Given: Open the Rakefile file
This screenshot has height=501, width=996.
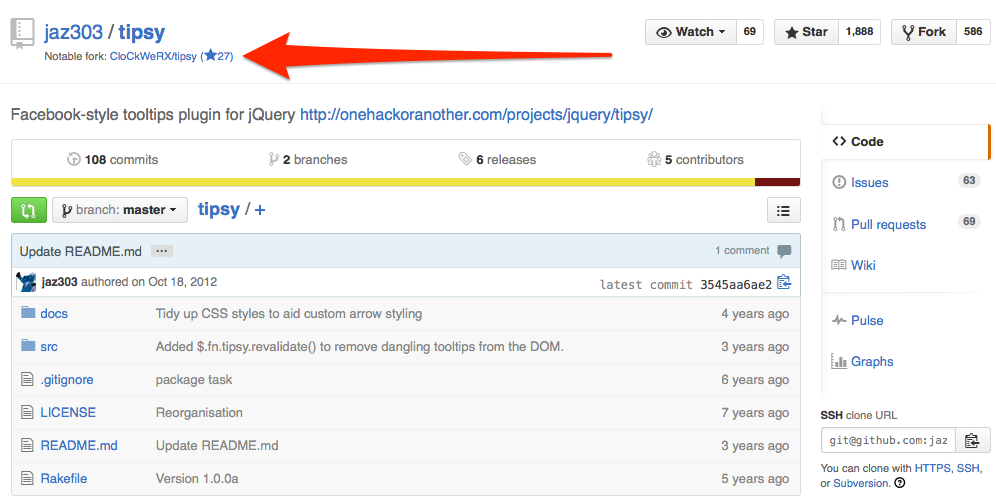Looking at the screenshot, I should pyautogui.click(x=64, y=479).
